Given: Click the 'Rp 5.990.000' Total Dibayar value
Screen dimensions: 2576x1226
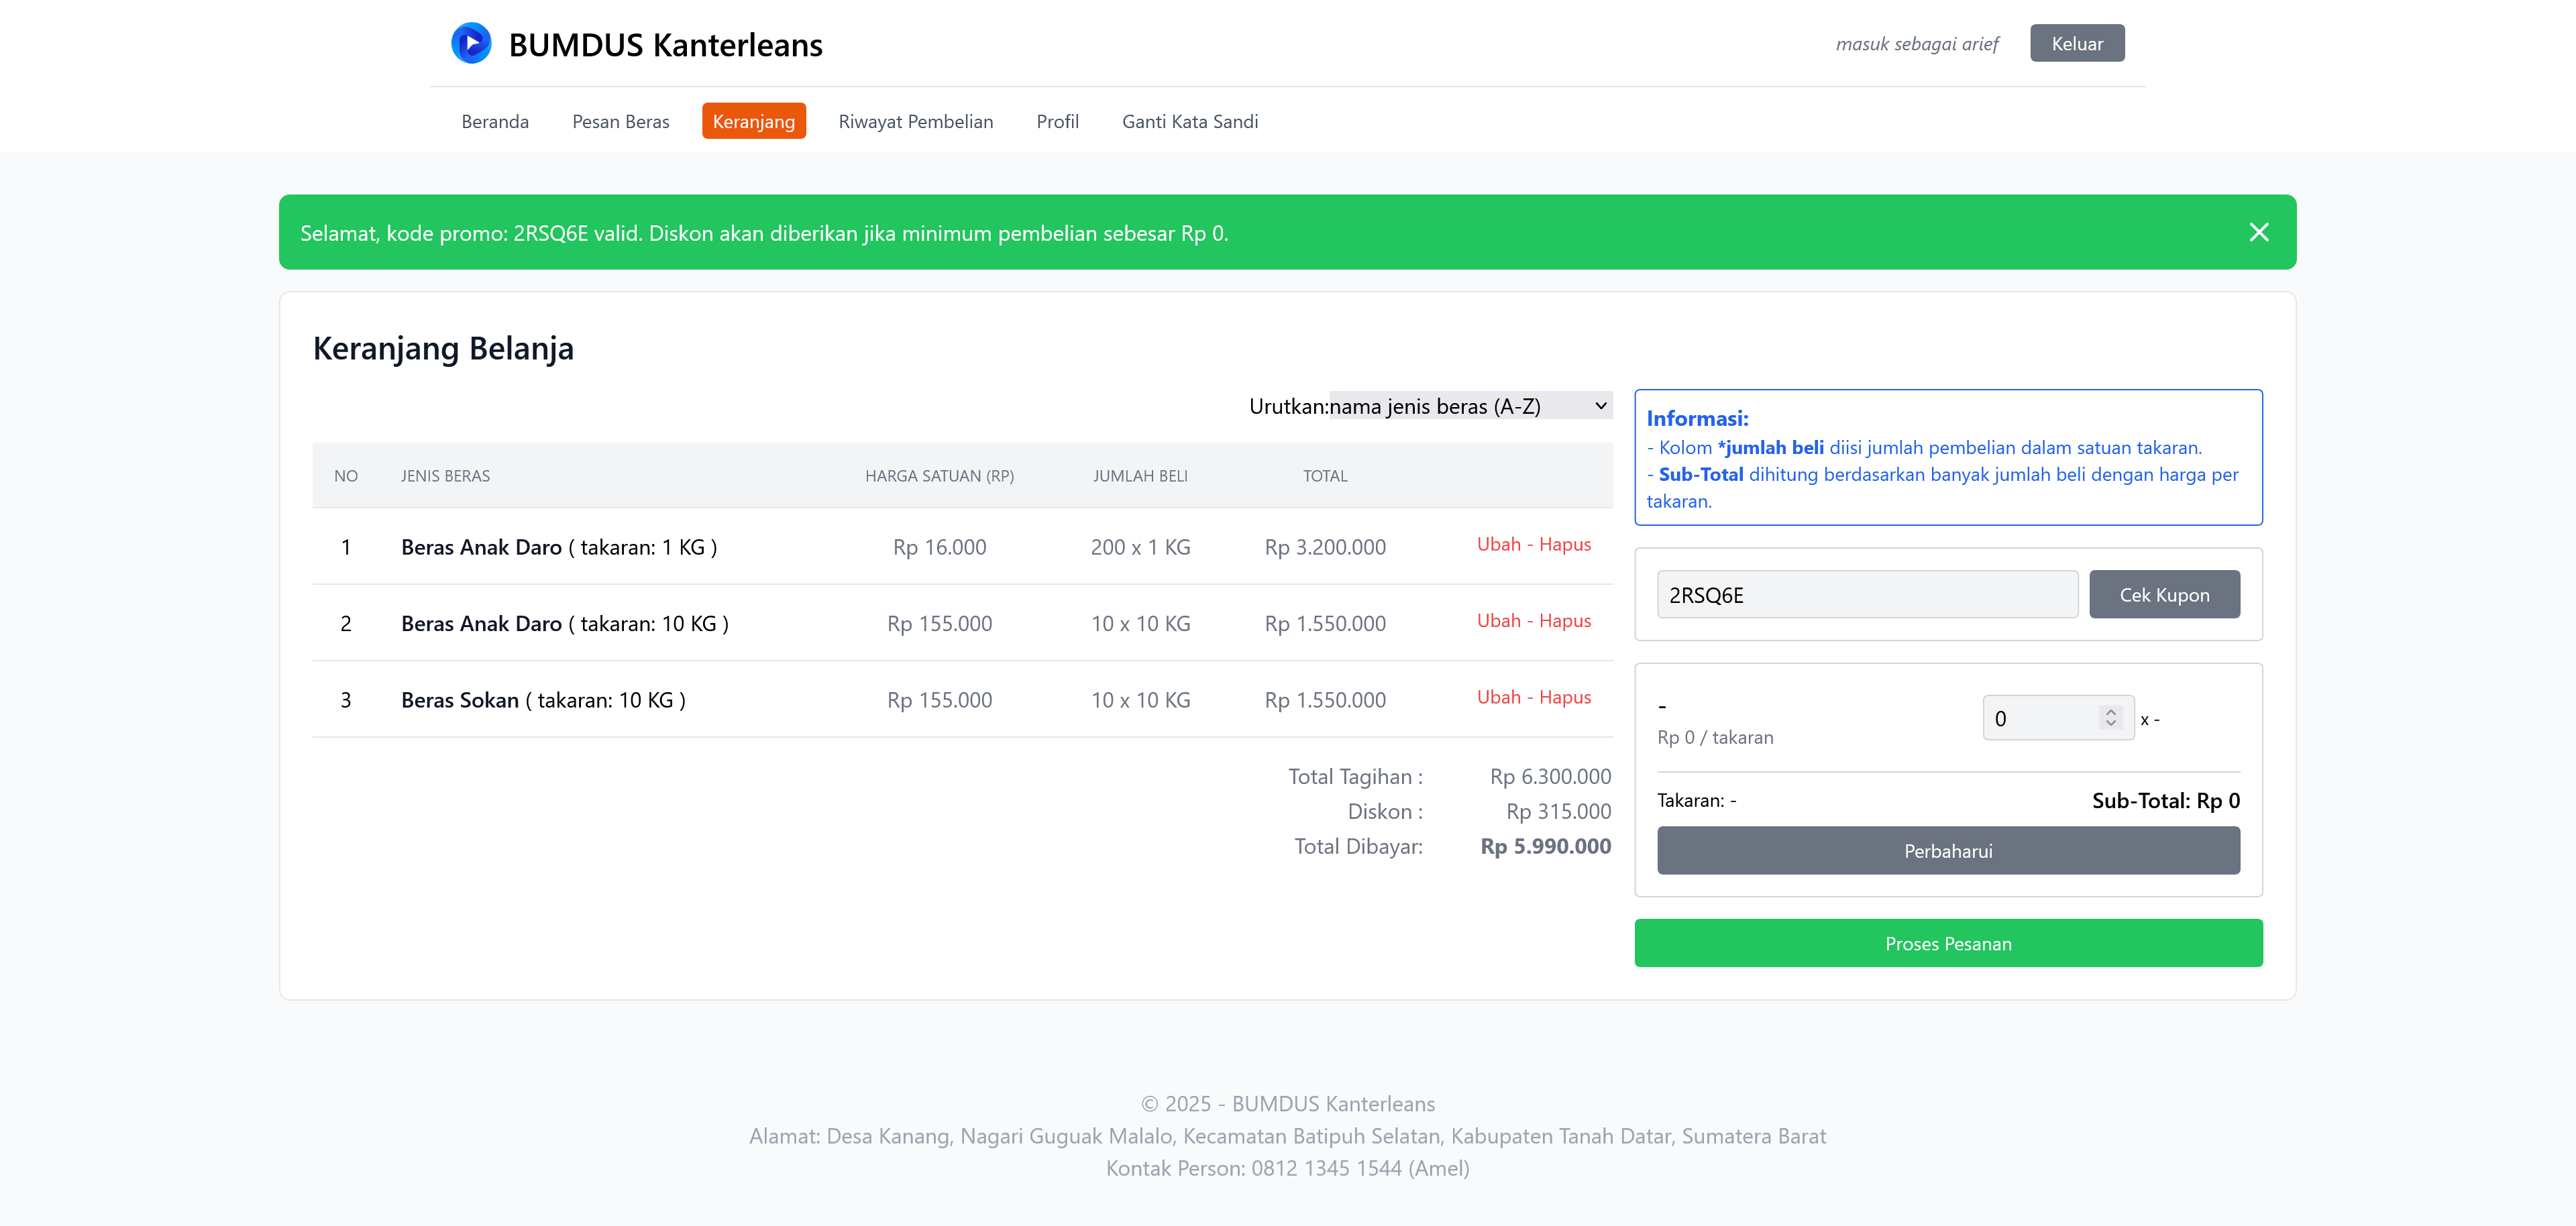Looking at the screenshot, I should click(x=1545, y=846).
